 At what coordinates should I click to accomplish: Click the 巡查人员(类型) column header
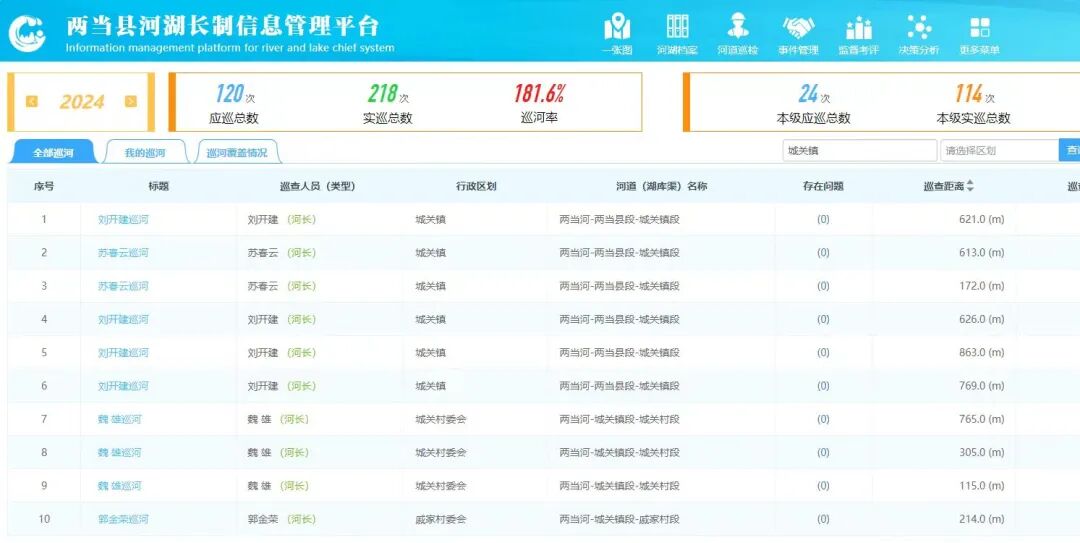tap(317, 186)
